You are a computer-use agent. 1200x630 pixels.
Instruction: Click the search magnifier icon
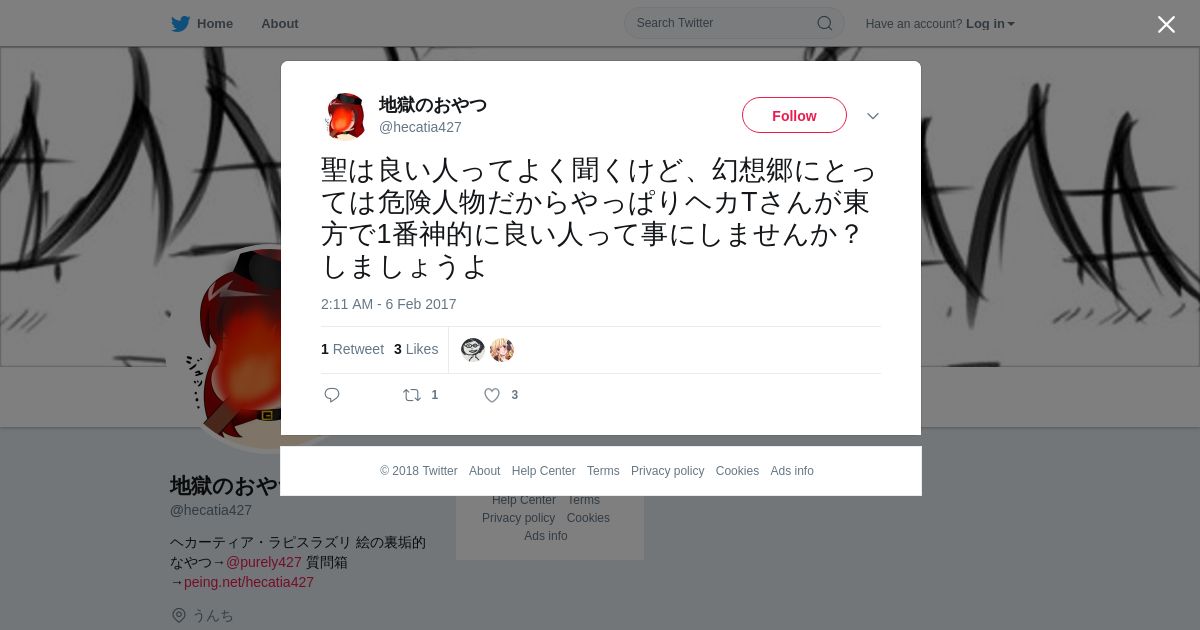point(824,23)
